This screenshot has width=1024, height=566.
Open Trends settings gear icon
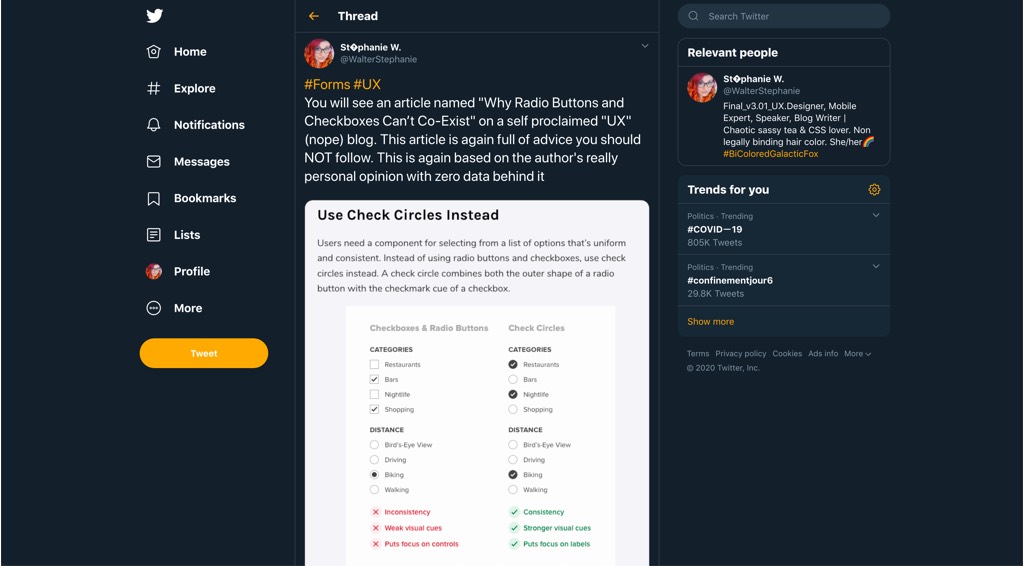click(874, 190)
